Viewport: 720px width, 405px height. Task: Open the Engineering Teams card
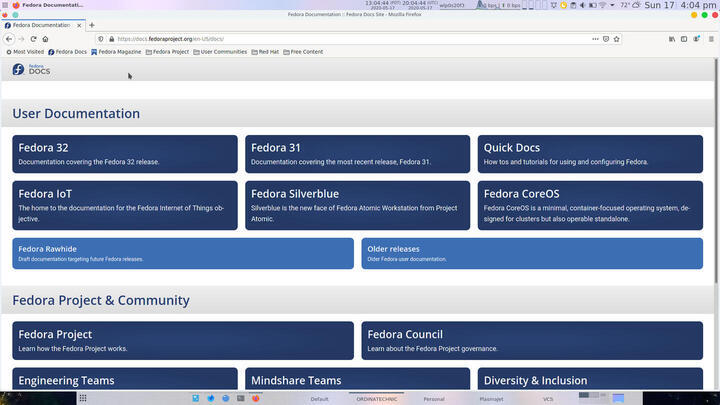125,379
